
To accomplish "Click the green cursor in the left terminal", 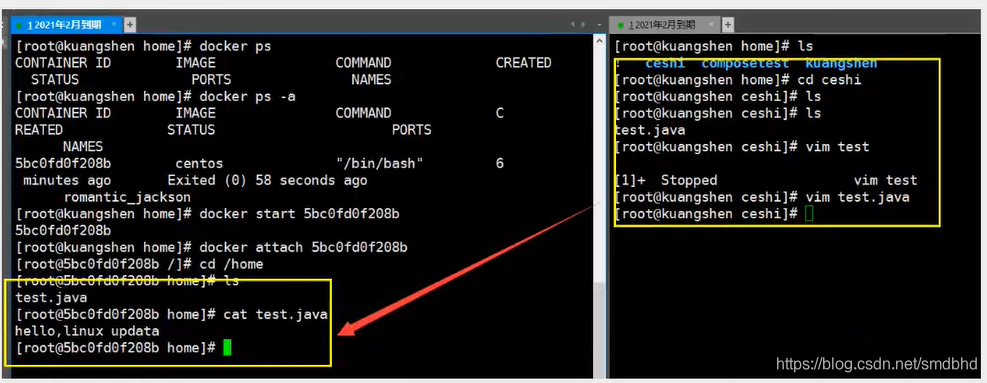I will tap(227, 347).
